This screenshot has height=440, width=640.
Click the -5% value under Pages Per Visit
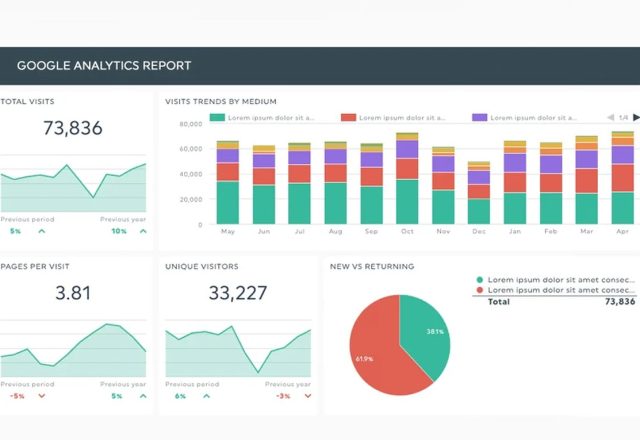(x=17, y=396)
